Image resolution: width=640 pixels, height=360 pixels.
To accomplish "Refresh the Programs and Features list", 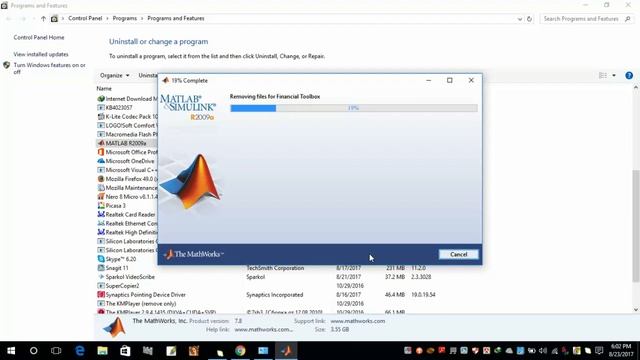I will tap(529, 19).
